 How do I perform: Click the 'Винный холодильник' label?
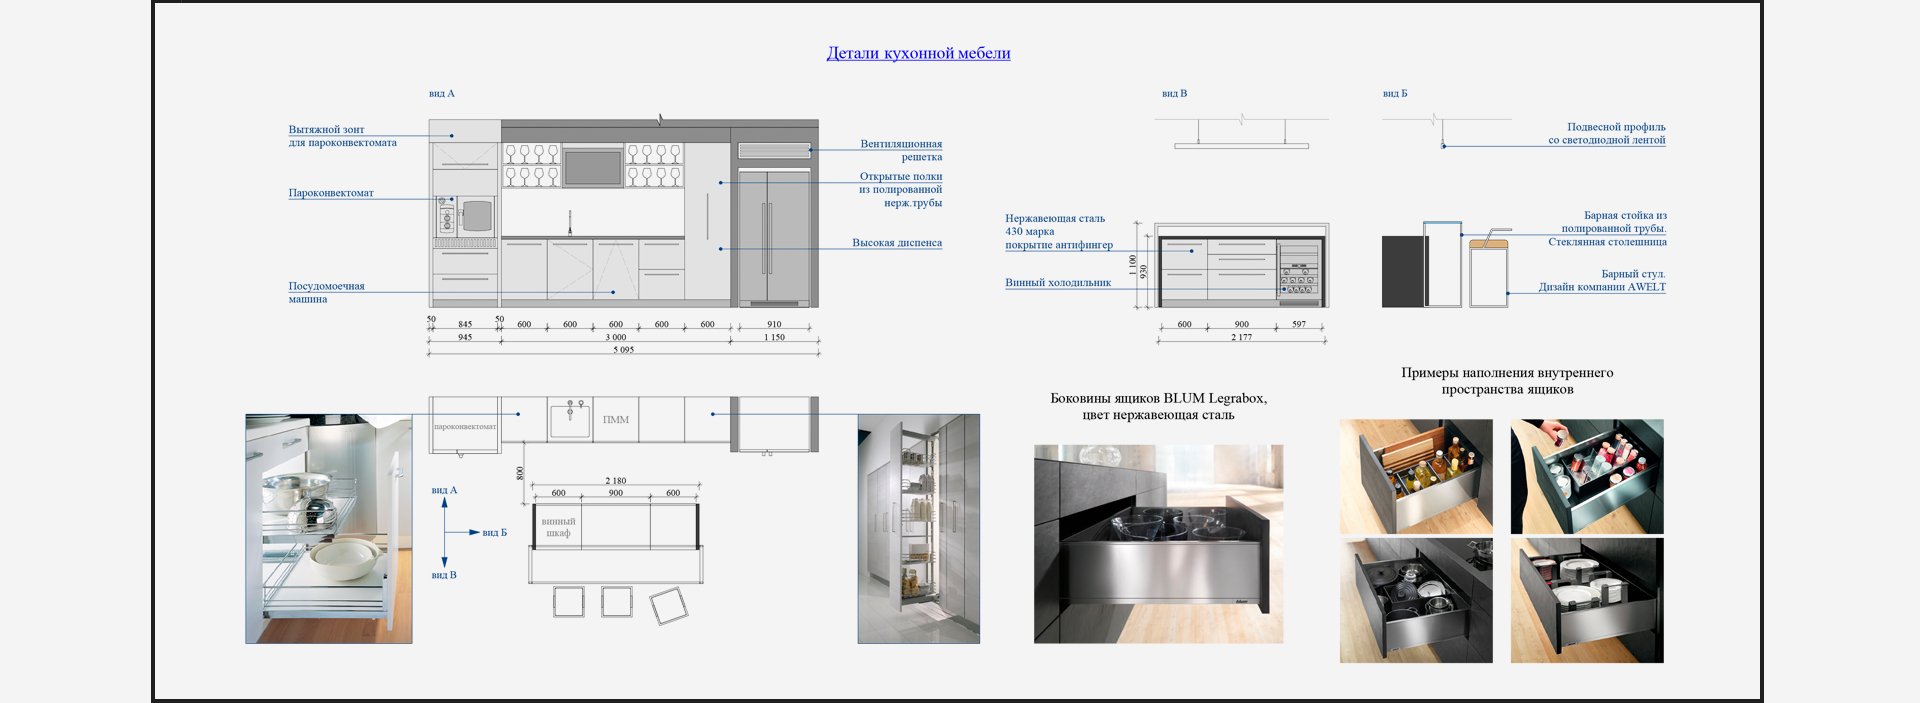pos(1057,283)
